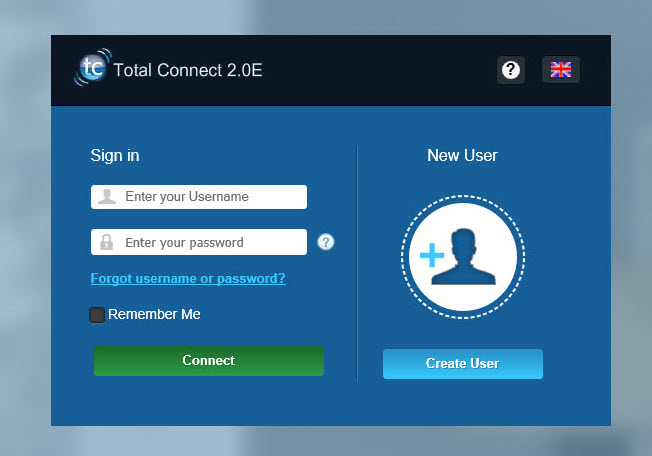Click the Total Connect 2.0E title text
The width and height of the screenshot is (652, 456).
tap(188, 71)
